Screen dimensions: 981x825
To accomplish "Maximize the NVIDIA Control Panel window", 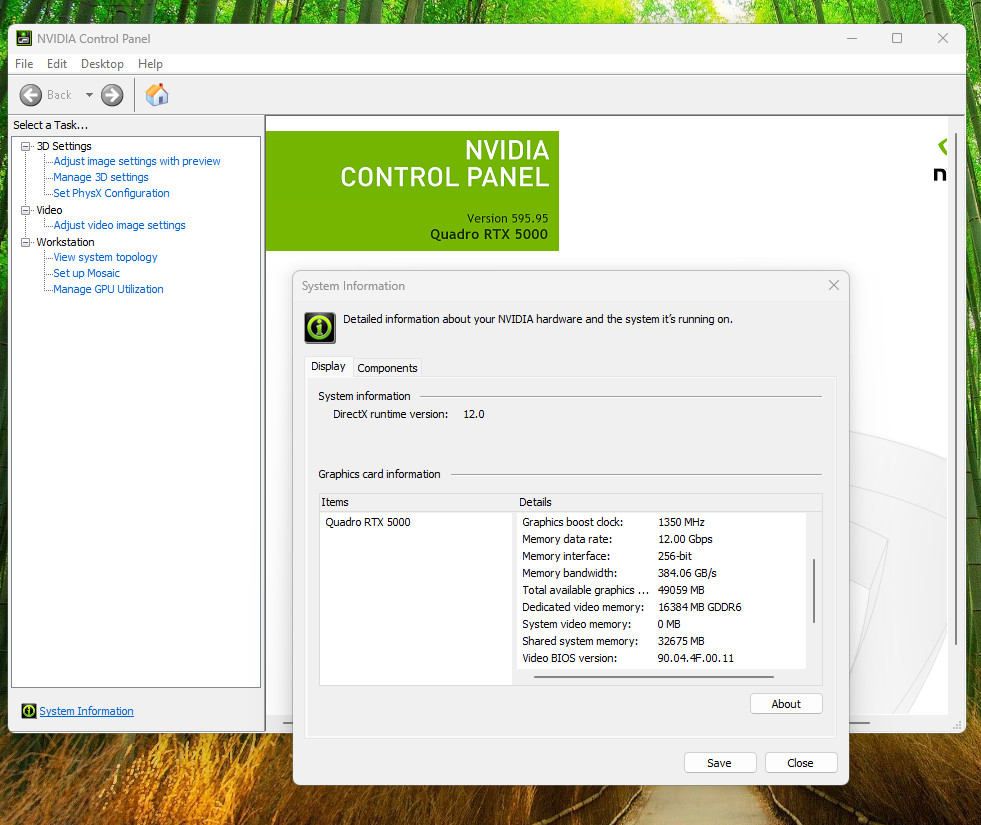I will [897, 38].
